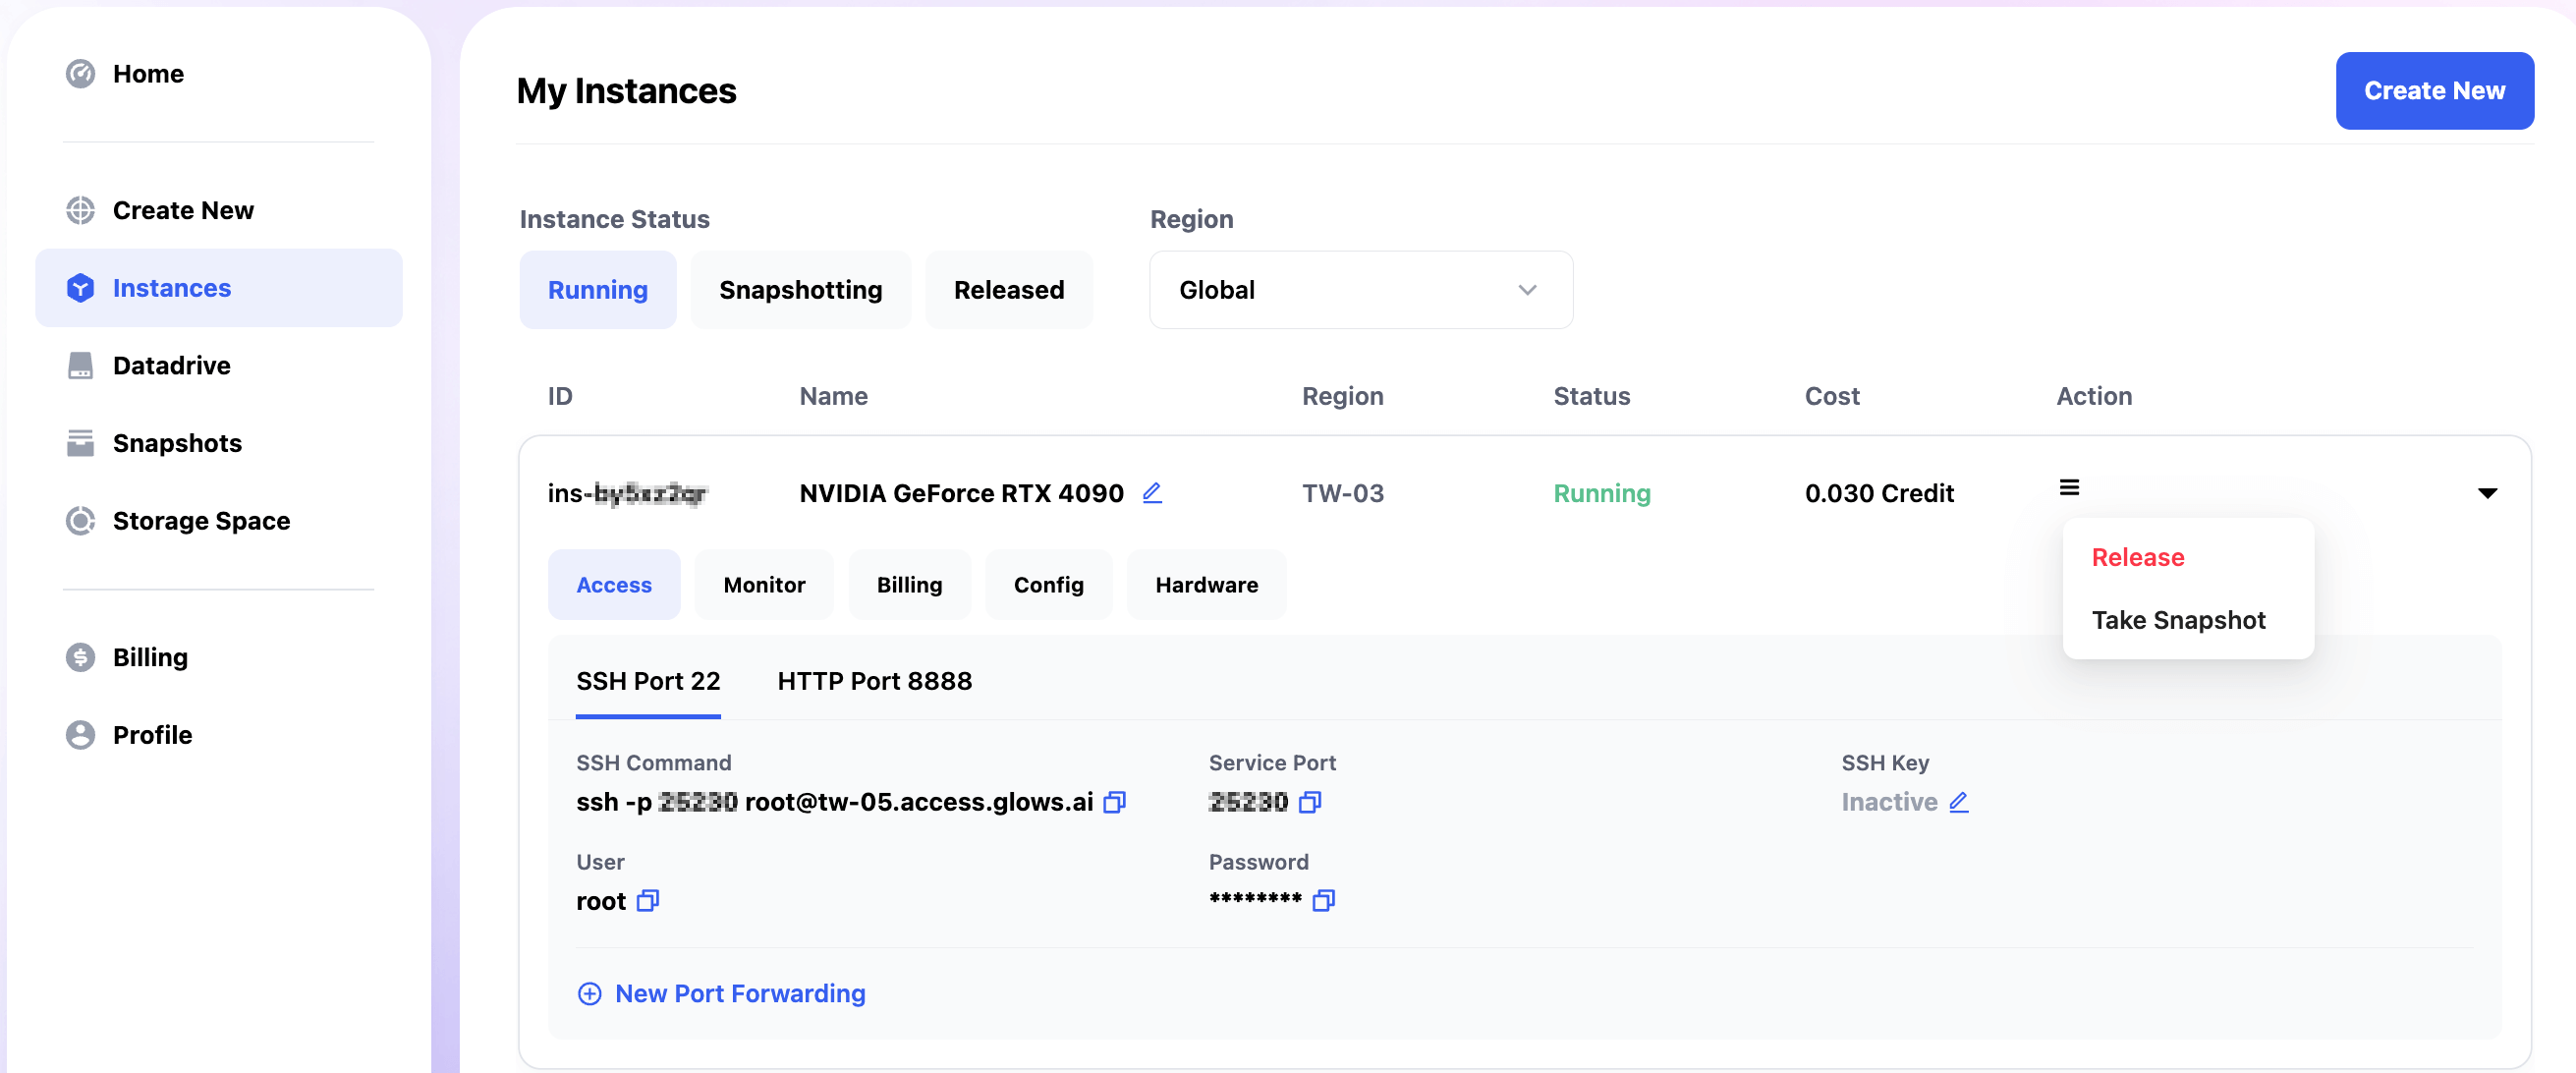2576x1073 pixels.
Task: Select the Running status filter
Action: point(597,290)
